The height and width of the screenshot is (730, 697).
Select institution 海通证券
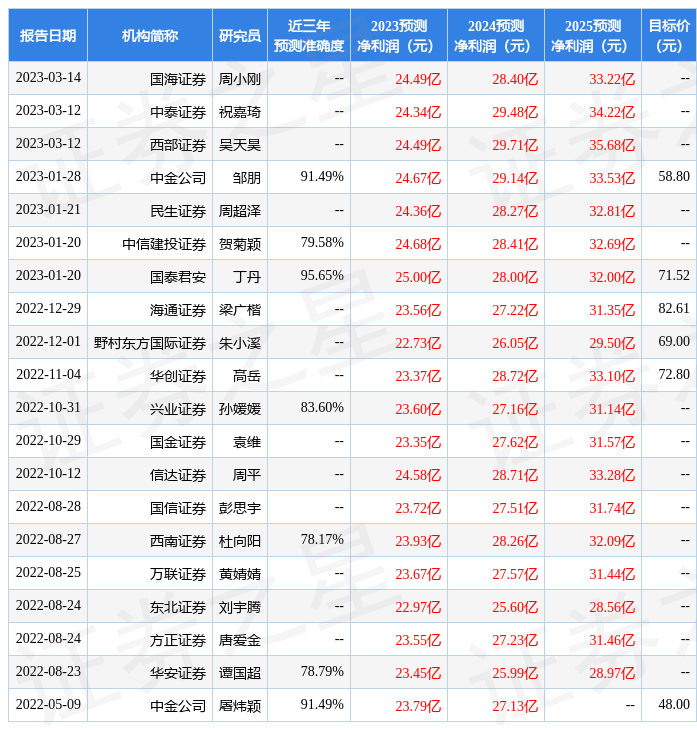point(178,311)
